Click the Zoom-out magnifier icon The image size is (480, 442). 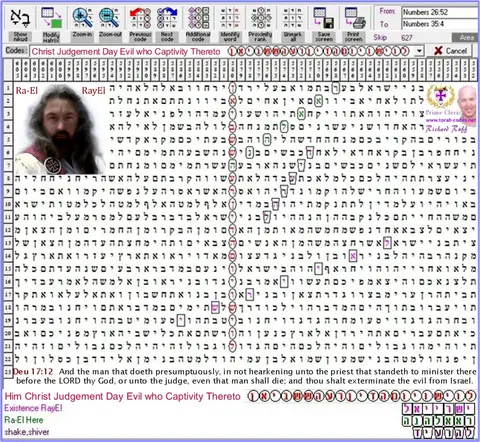109,18
